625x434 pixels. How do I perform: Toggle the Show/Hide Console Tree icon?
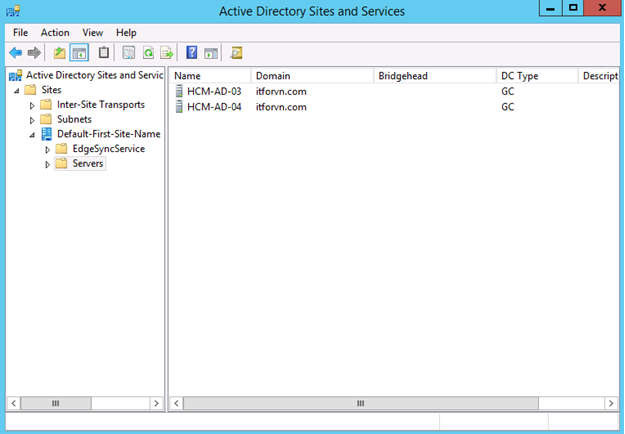coord(79,52)
